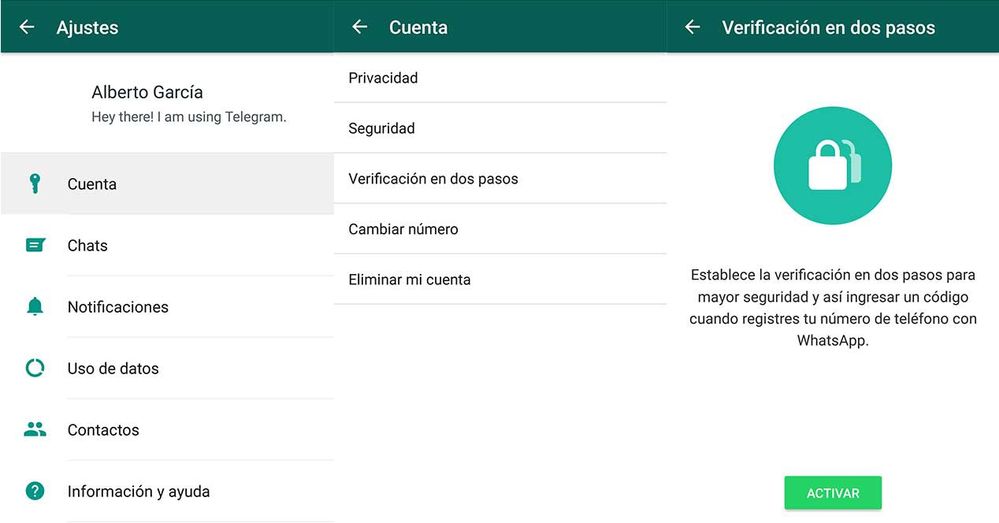The width and height of the screenshot is (999, 523).
Task: Tap the question mark help icon
Action: (x=35, y=491)
